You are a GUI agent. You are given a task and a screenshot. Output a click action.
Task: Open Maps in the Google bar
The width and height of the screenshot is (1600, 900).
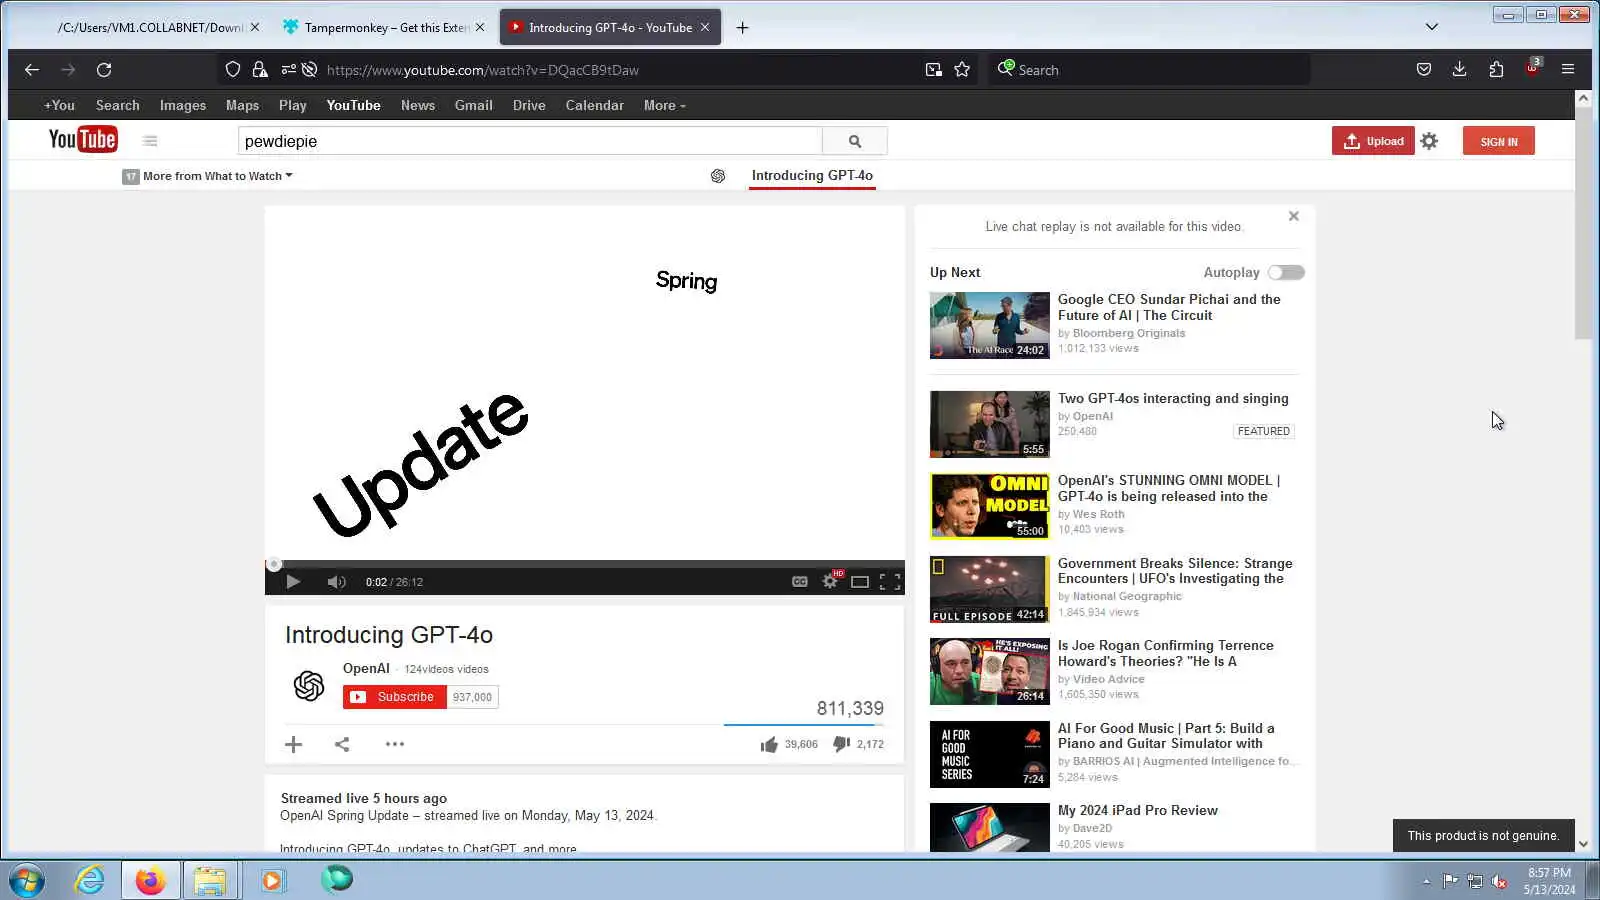click(x=242, y=105)
